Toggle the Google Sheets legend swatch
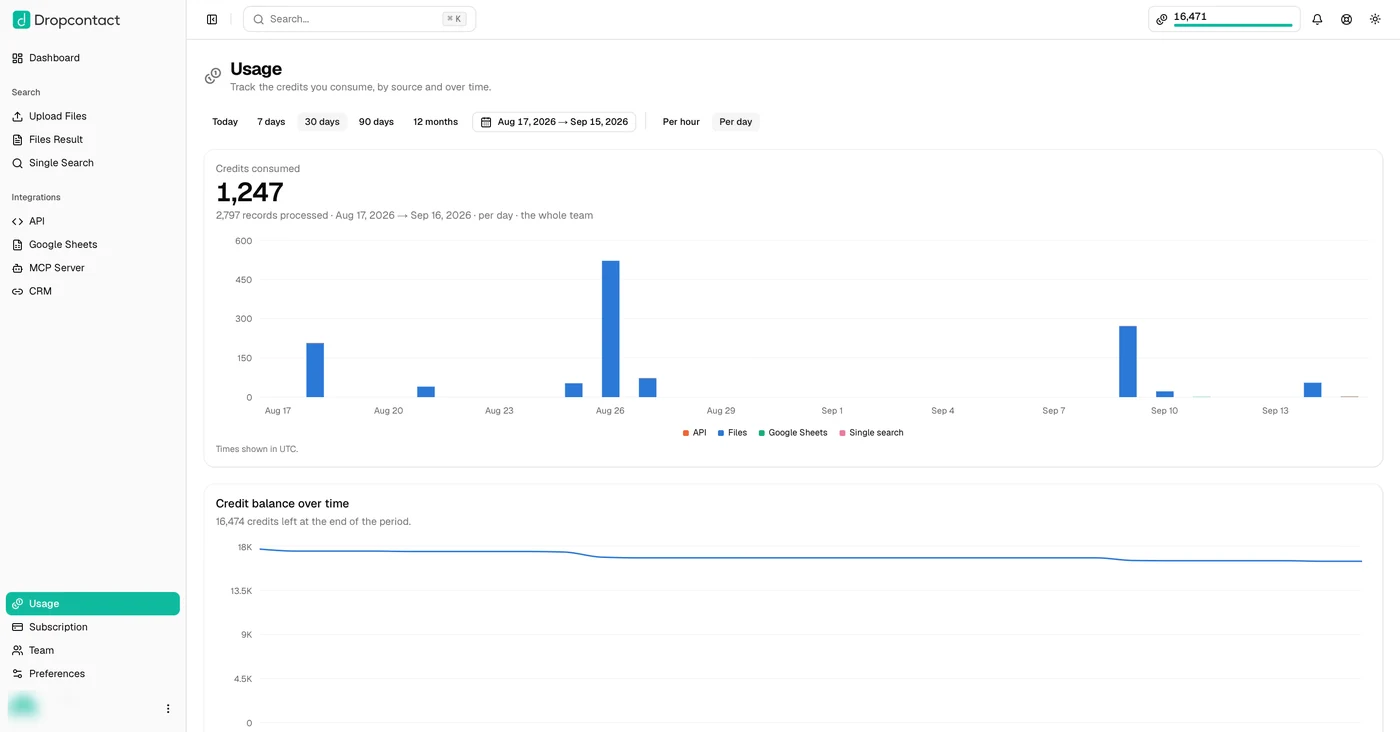The width and height of the screenshot is (1400, 732). tap(762, 433)
